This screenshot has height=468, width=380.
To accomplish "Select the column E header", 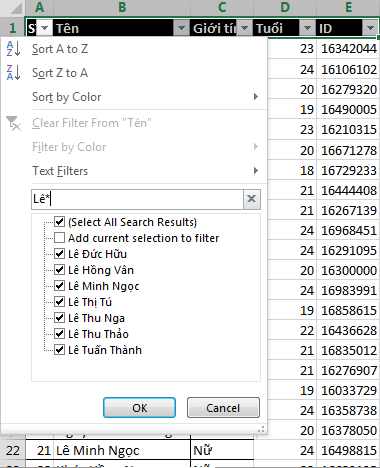I will point(348,7).
